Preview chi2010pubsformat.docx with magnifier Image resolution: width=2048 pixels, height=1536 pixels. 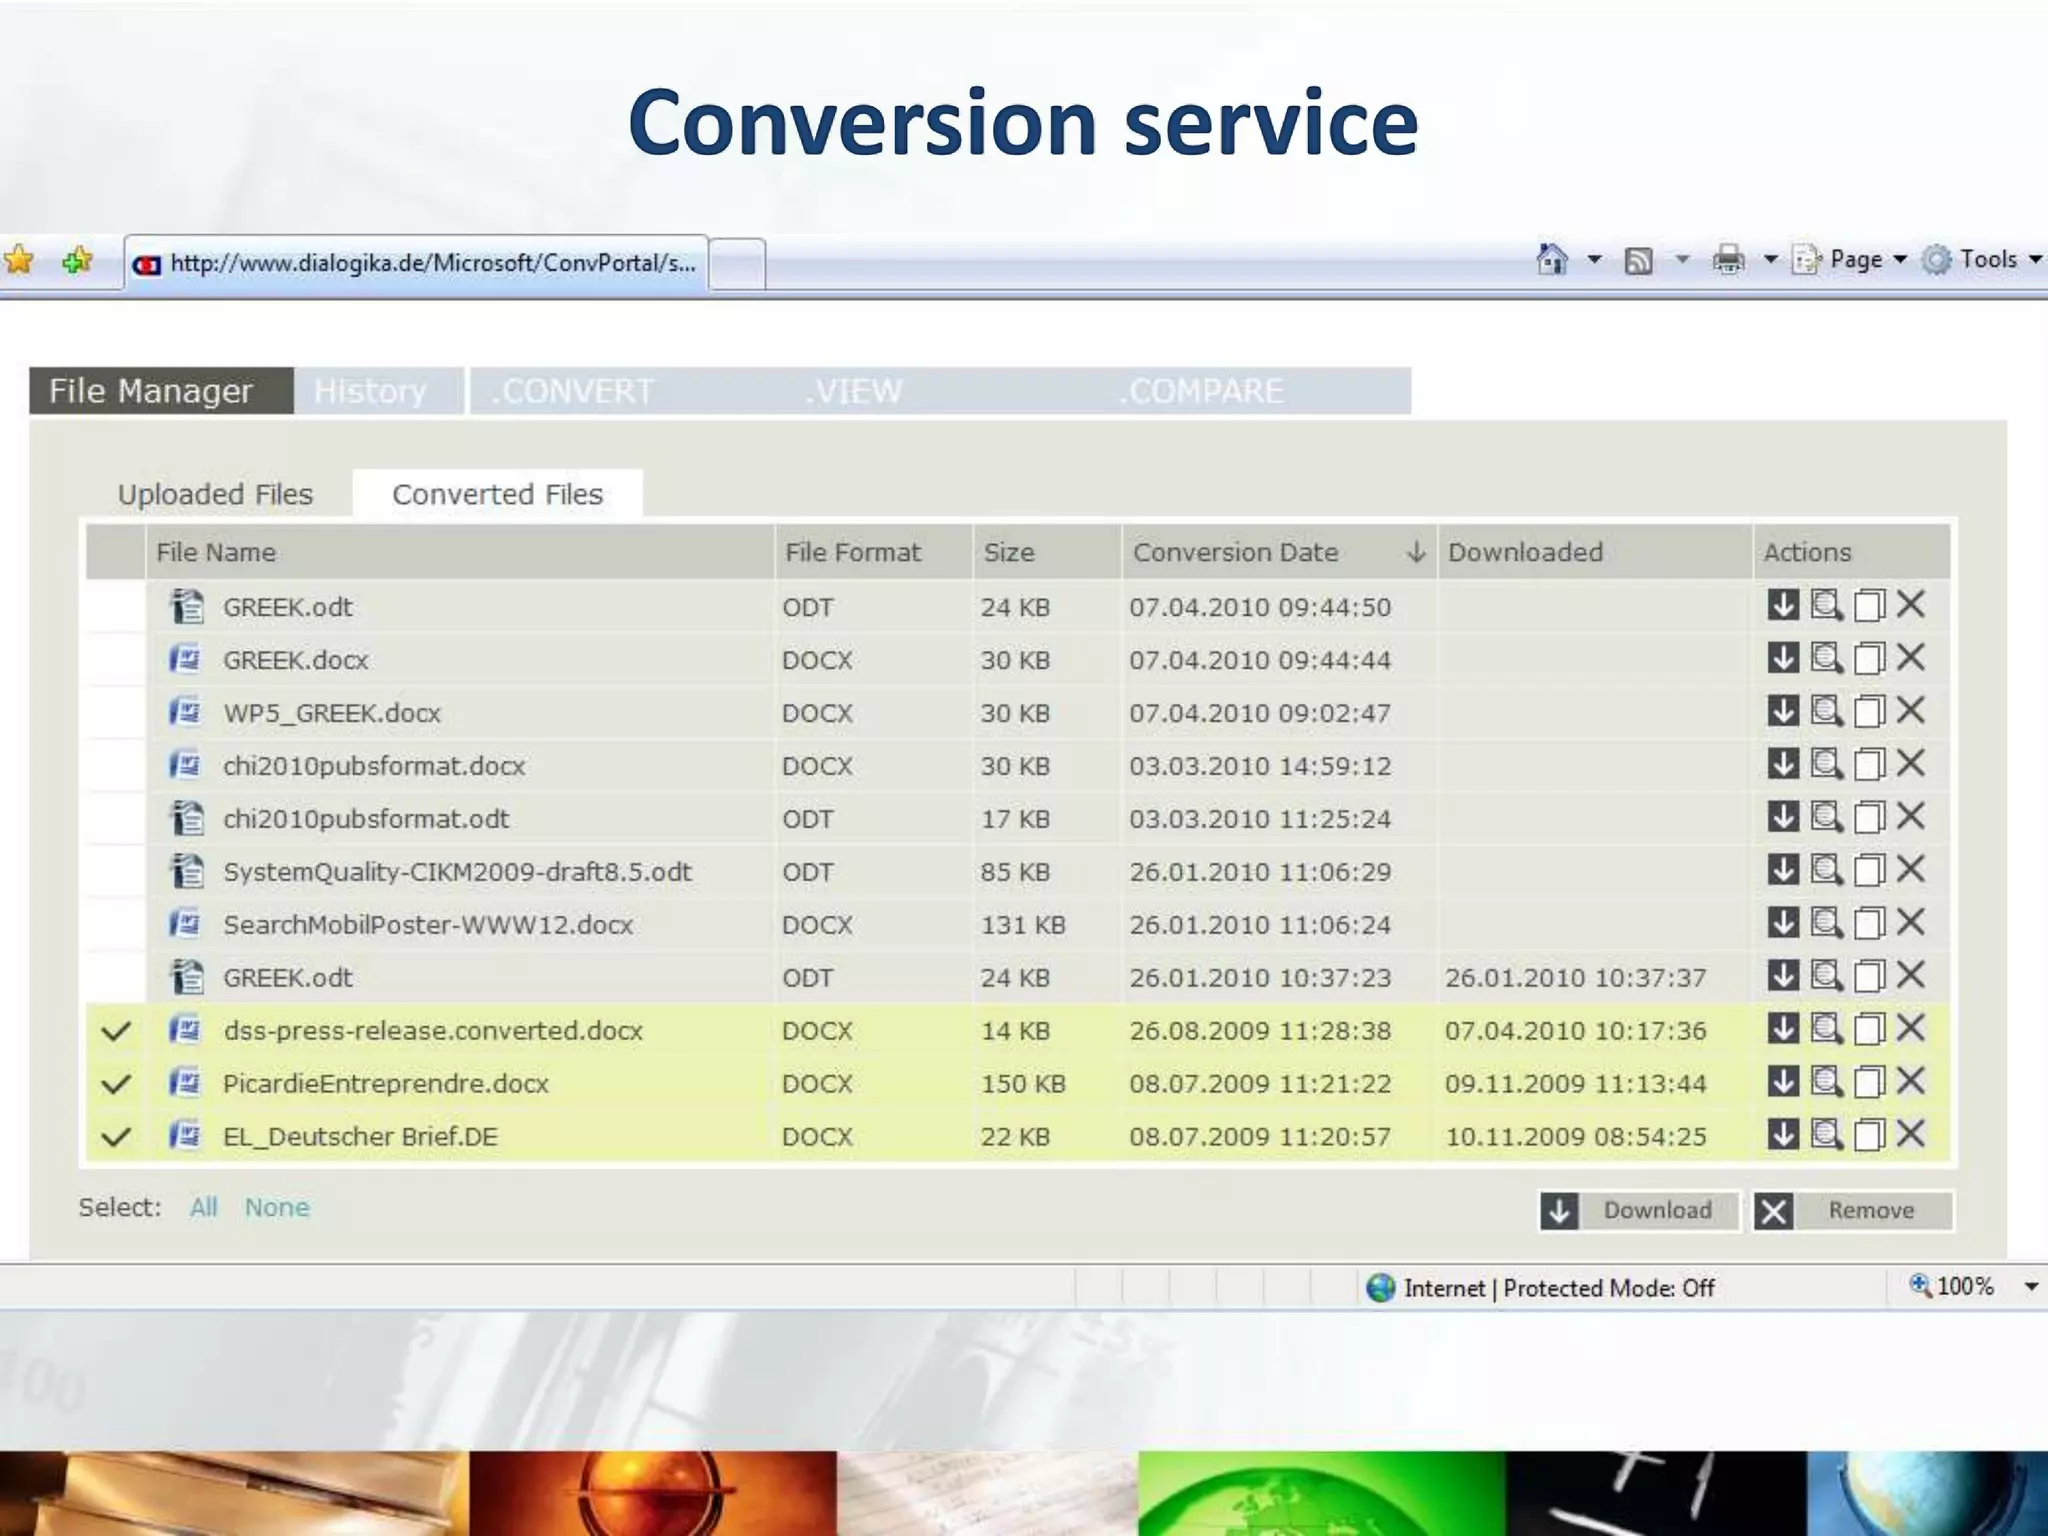pos(1826,764)
